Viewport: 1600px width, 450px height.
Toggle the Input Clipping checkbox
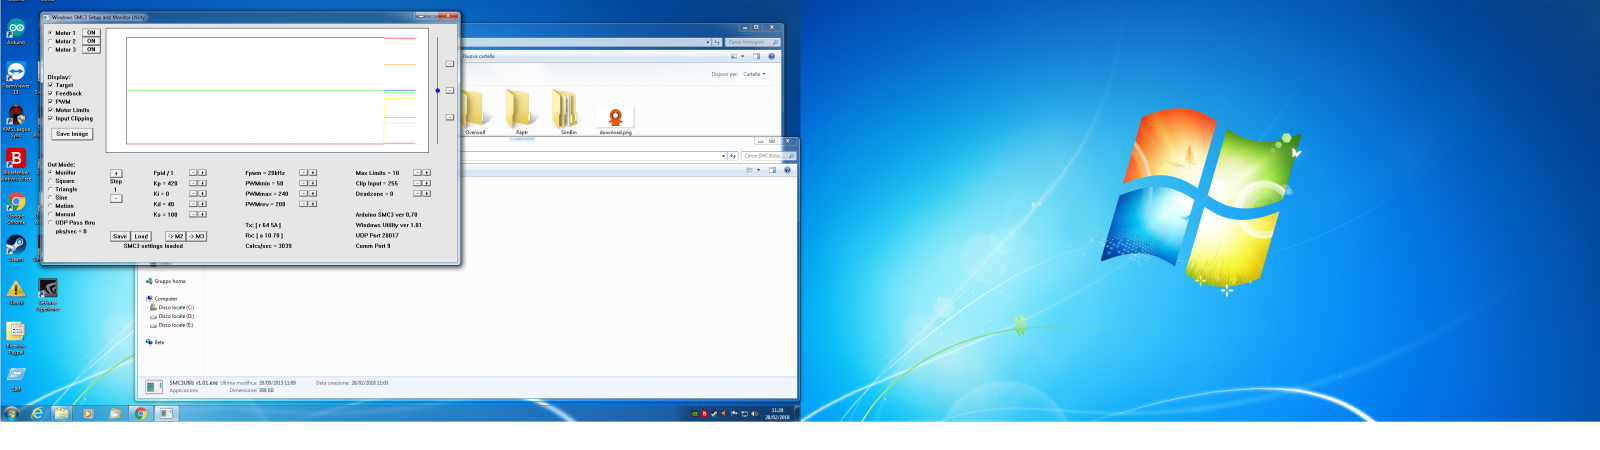click(x=51, y=118)
